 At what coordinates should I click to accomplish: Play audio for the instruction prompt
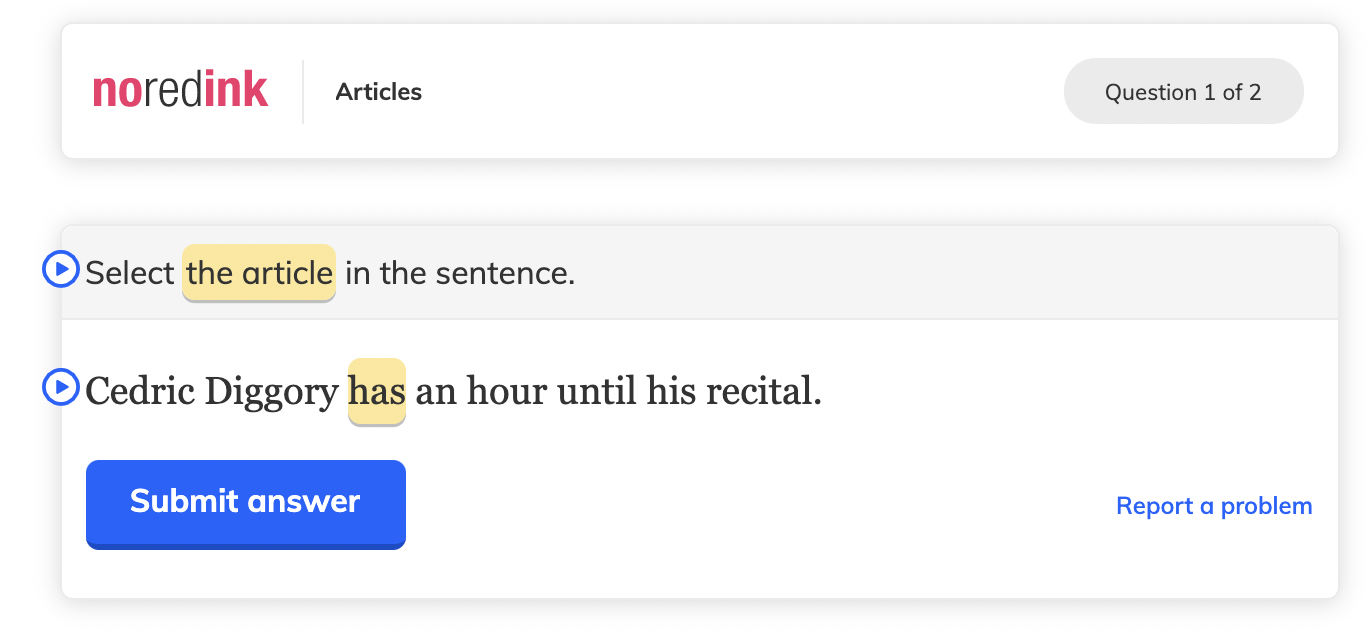[61, 269]
